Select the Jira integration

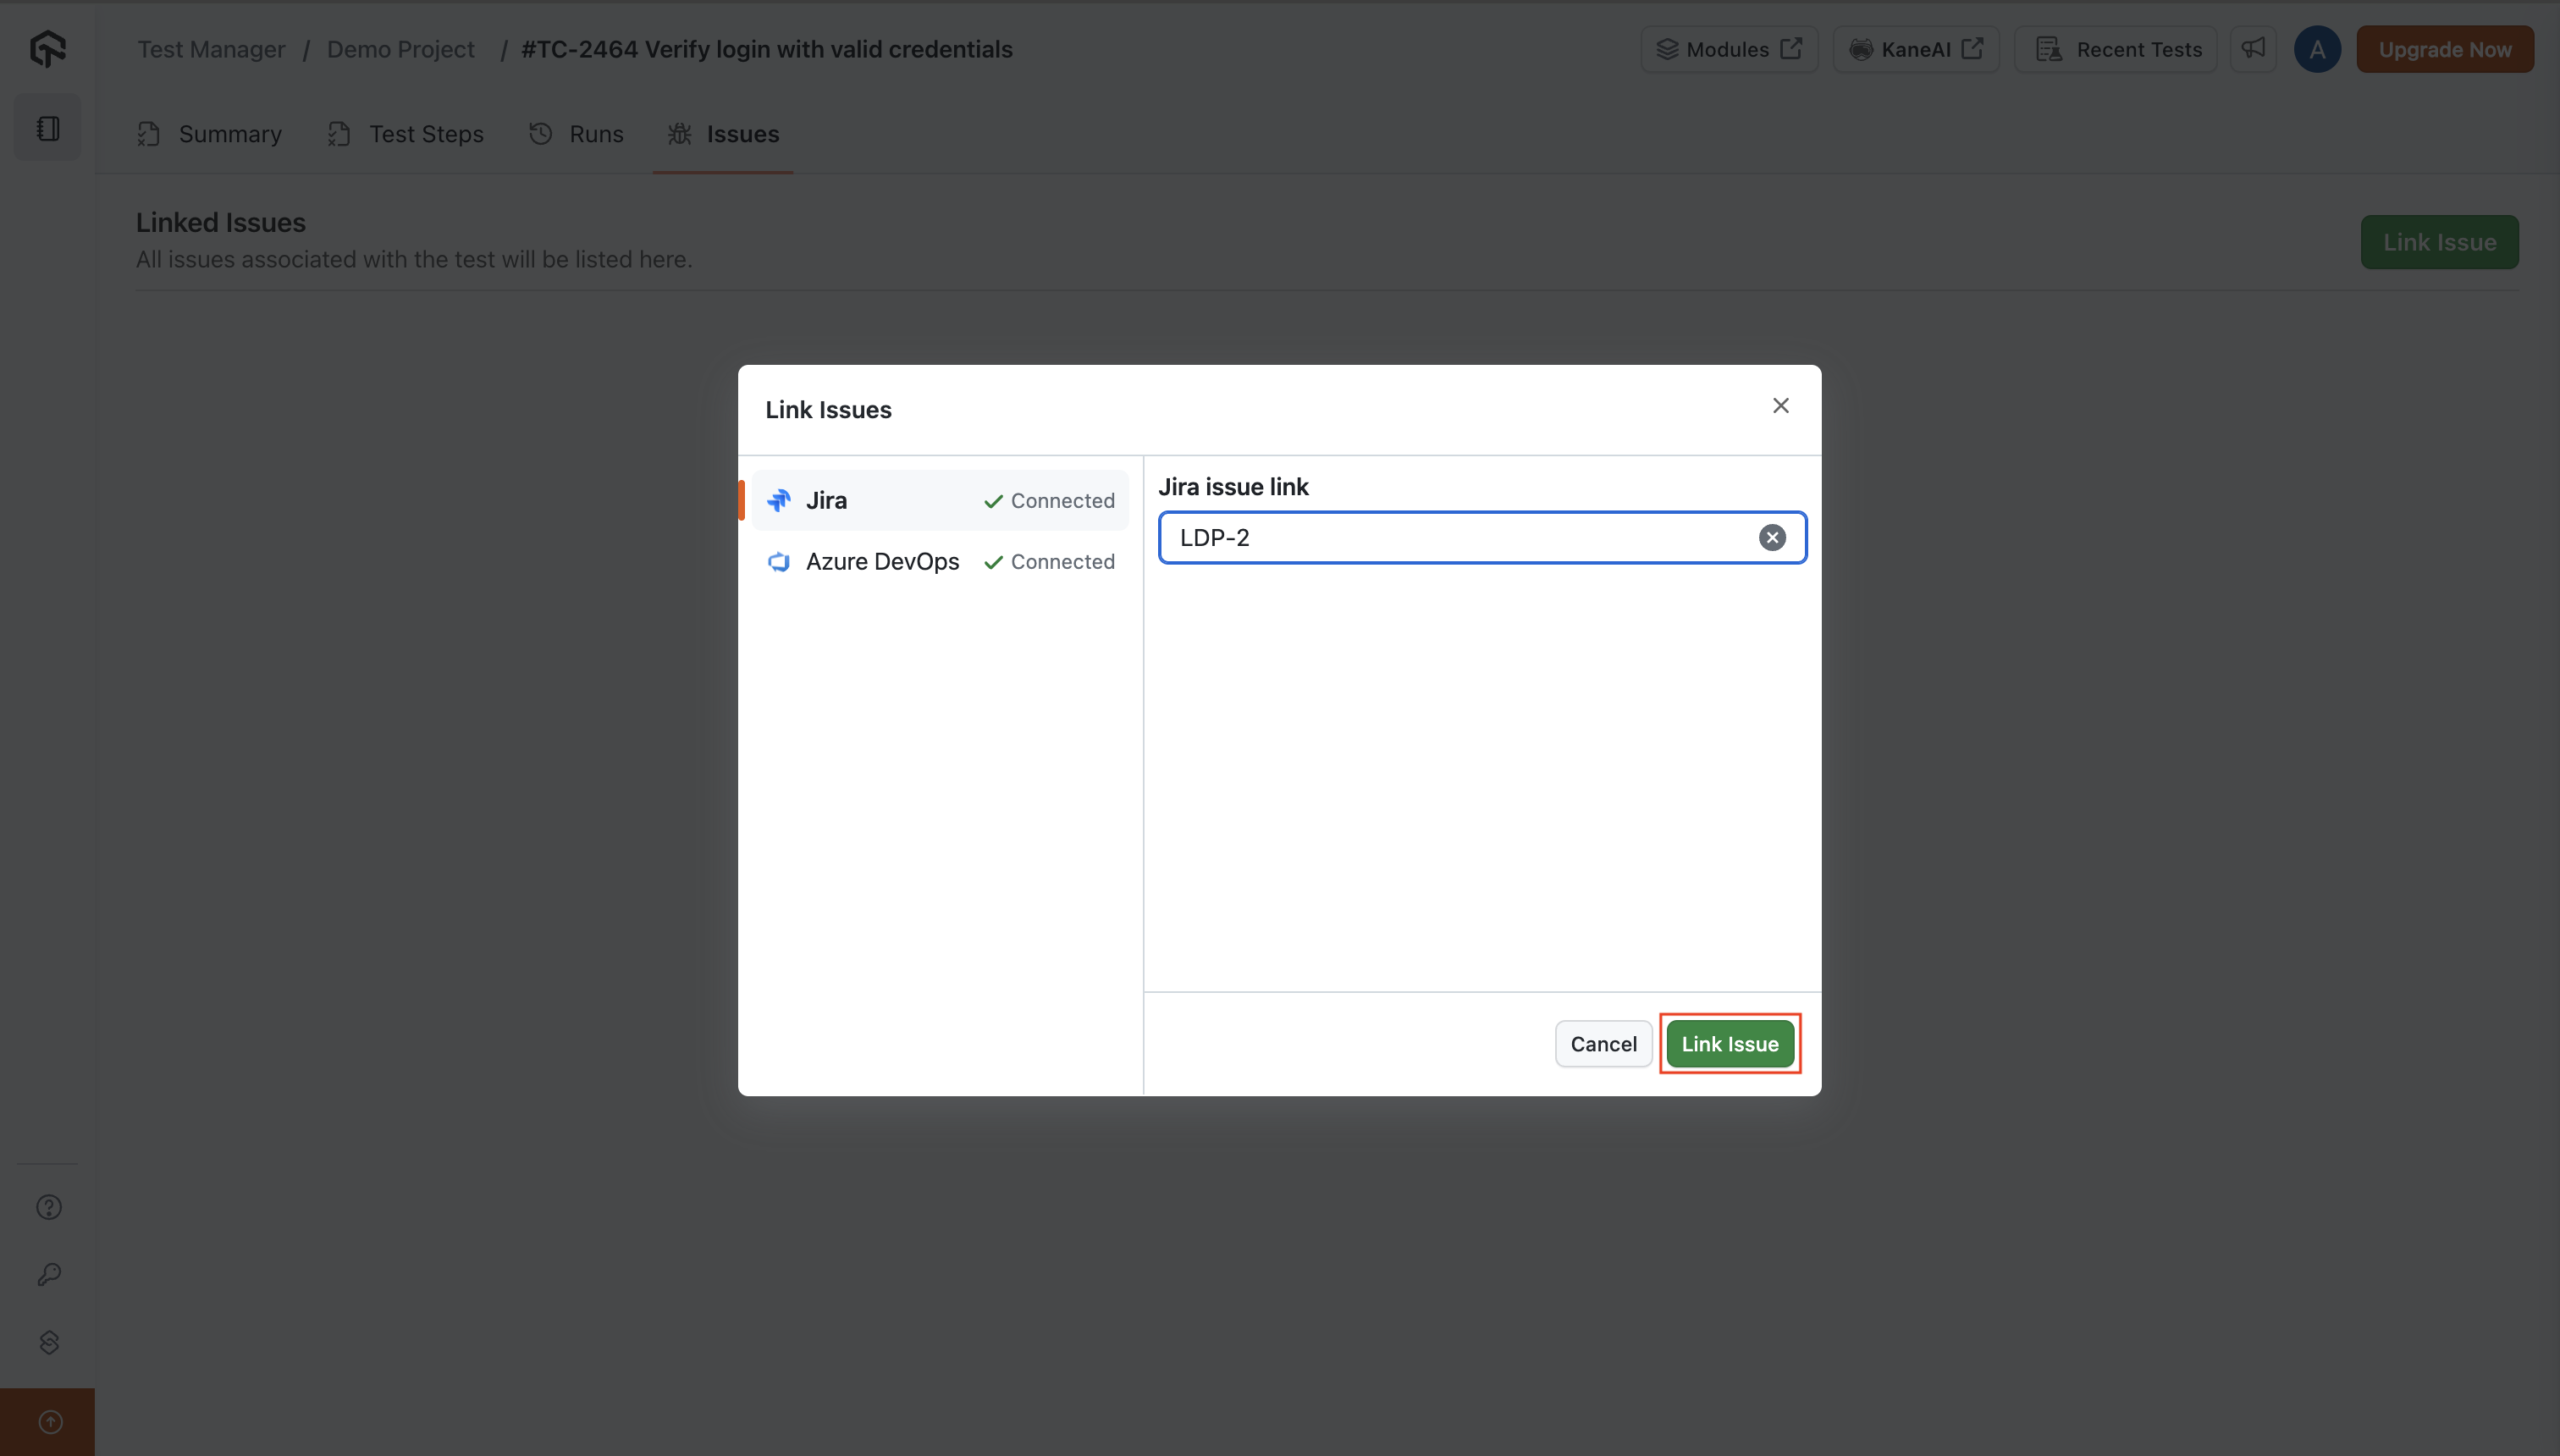pos(826,500)
